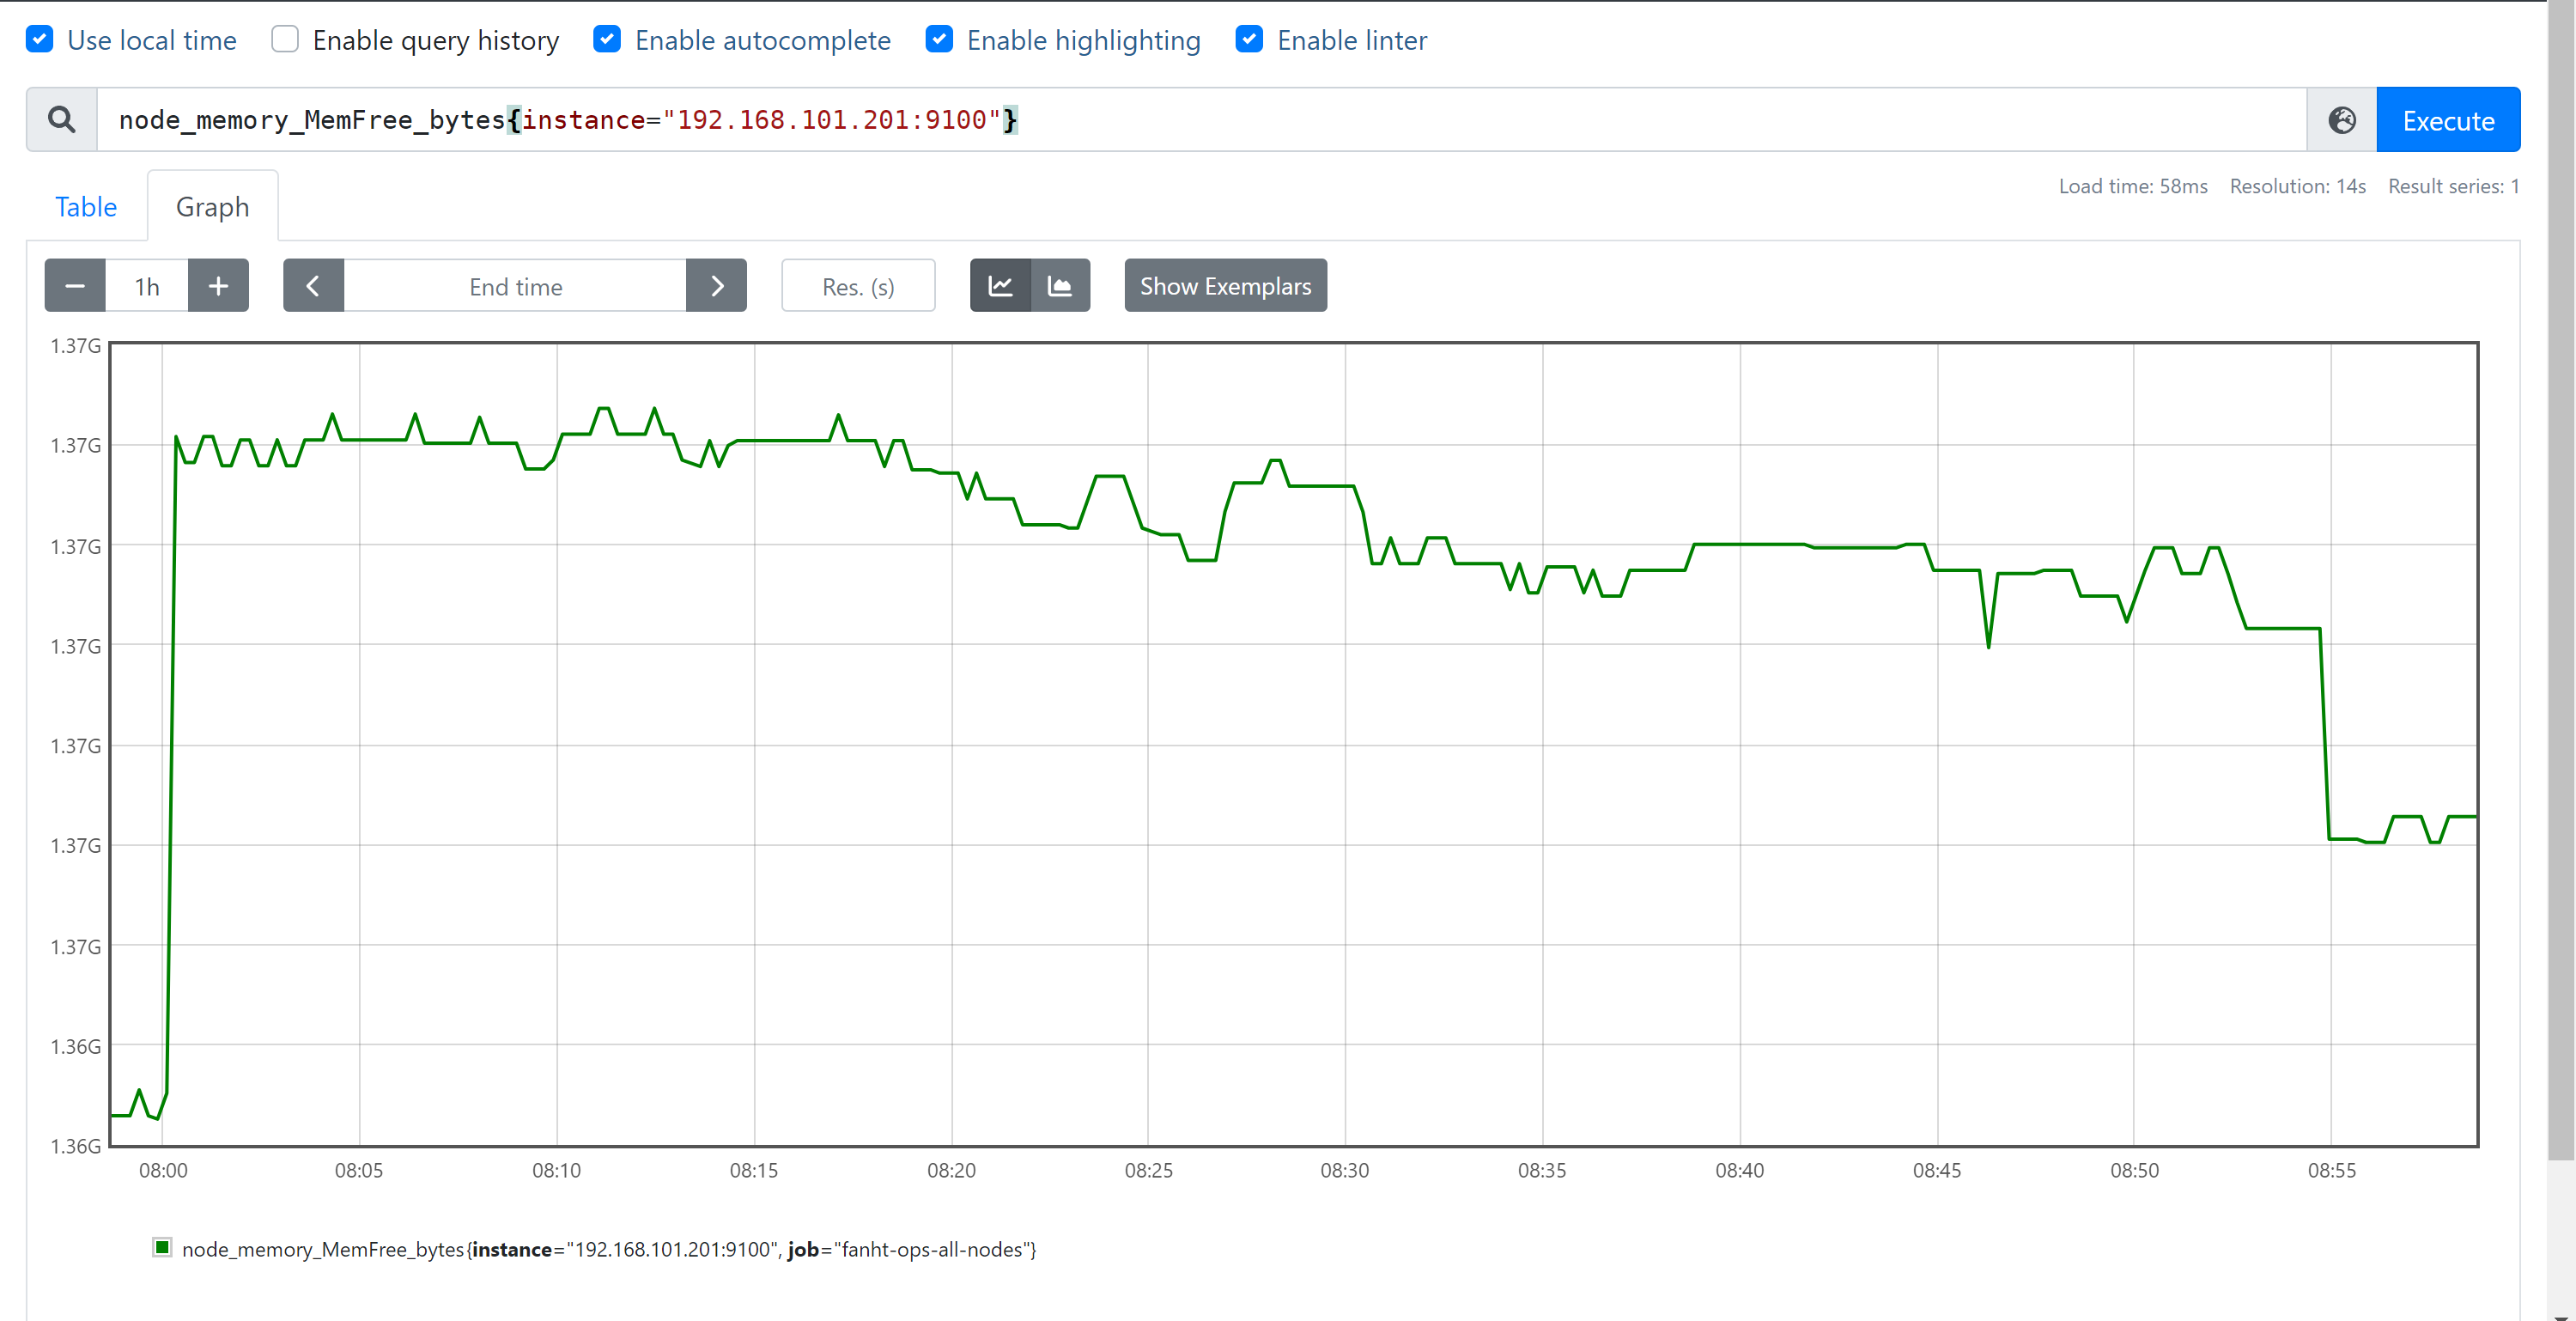2576x1321 pixels.
Task: Click the Resolution: 14s text
Action: [x=2298, y=186]
